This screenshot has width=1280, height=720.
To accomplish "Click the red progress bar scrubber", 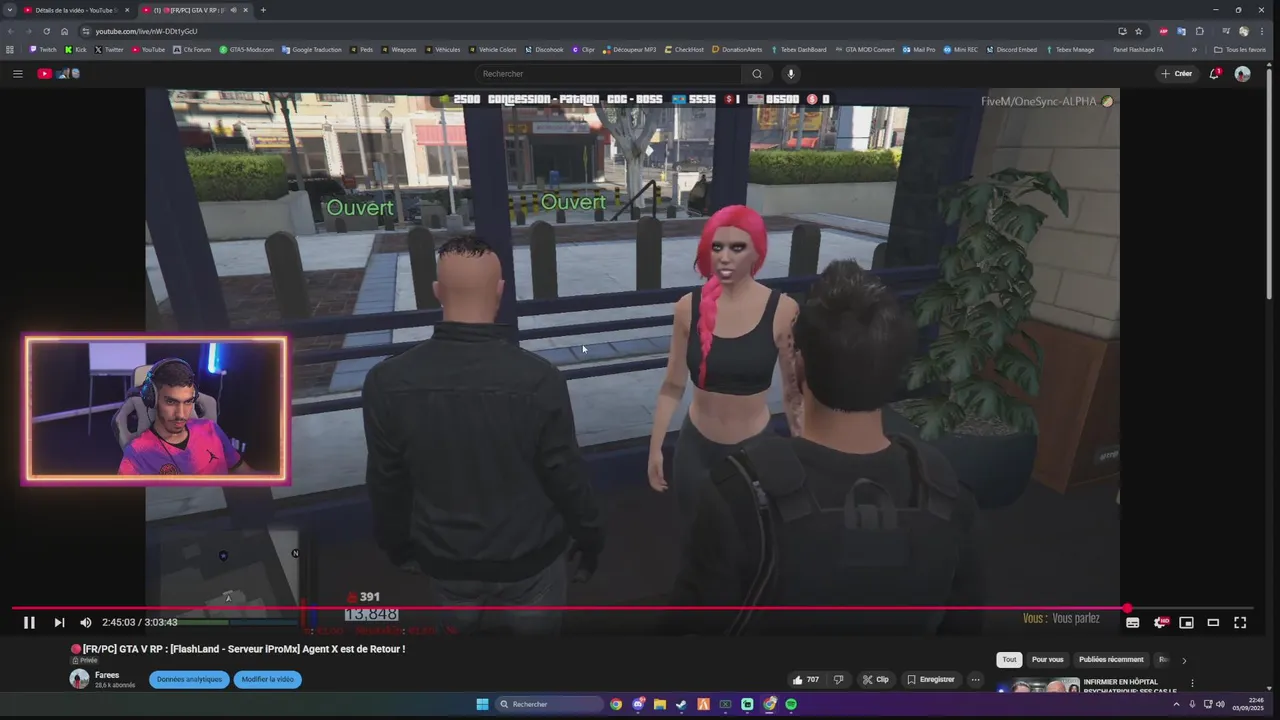I will point(1128,608).
